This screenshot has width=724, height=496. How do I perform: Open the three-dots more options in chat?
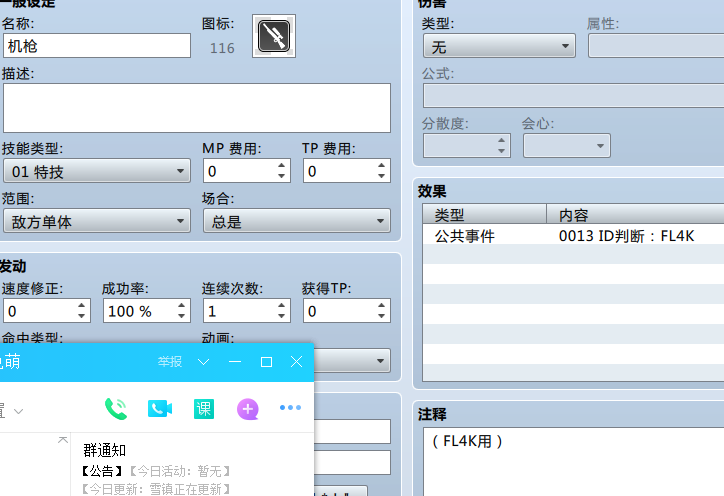[x=290, y=407]
